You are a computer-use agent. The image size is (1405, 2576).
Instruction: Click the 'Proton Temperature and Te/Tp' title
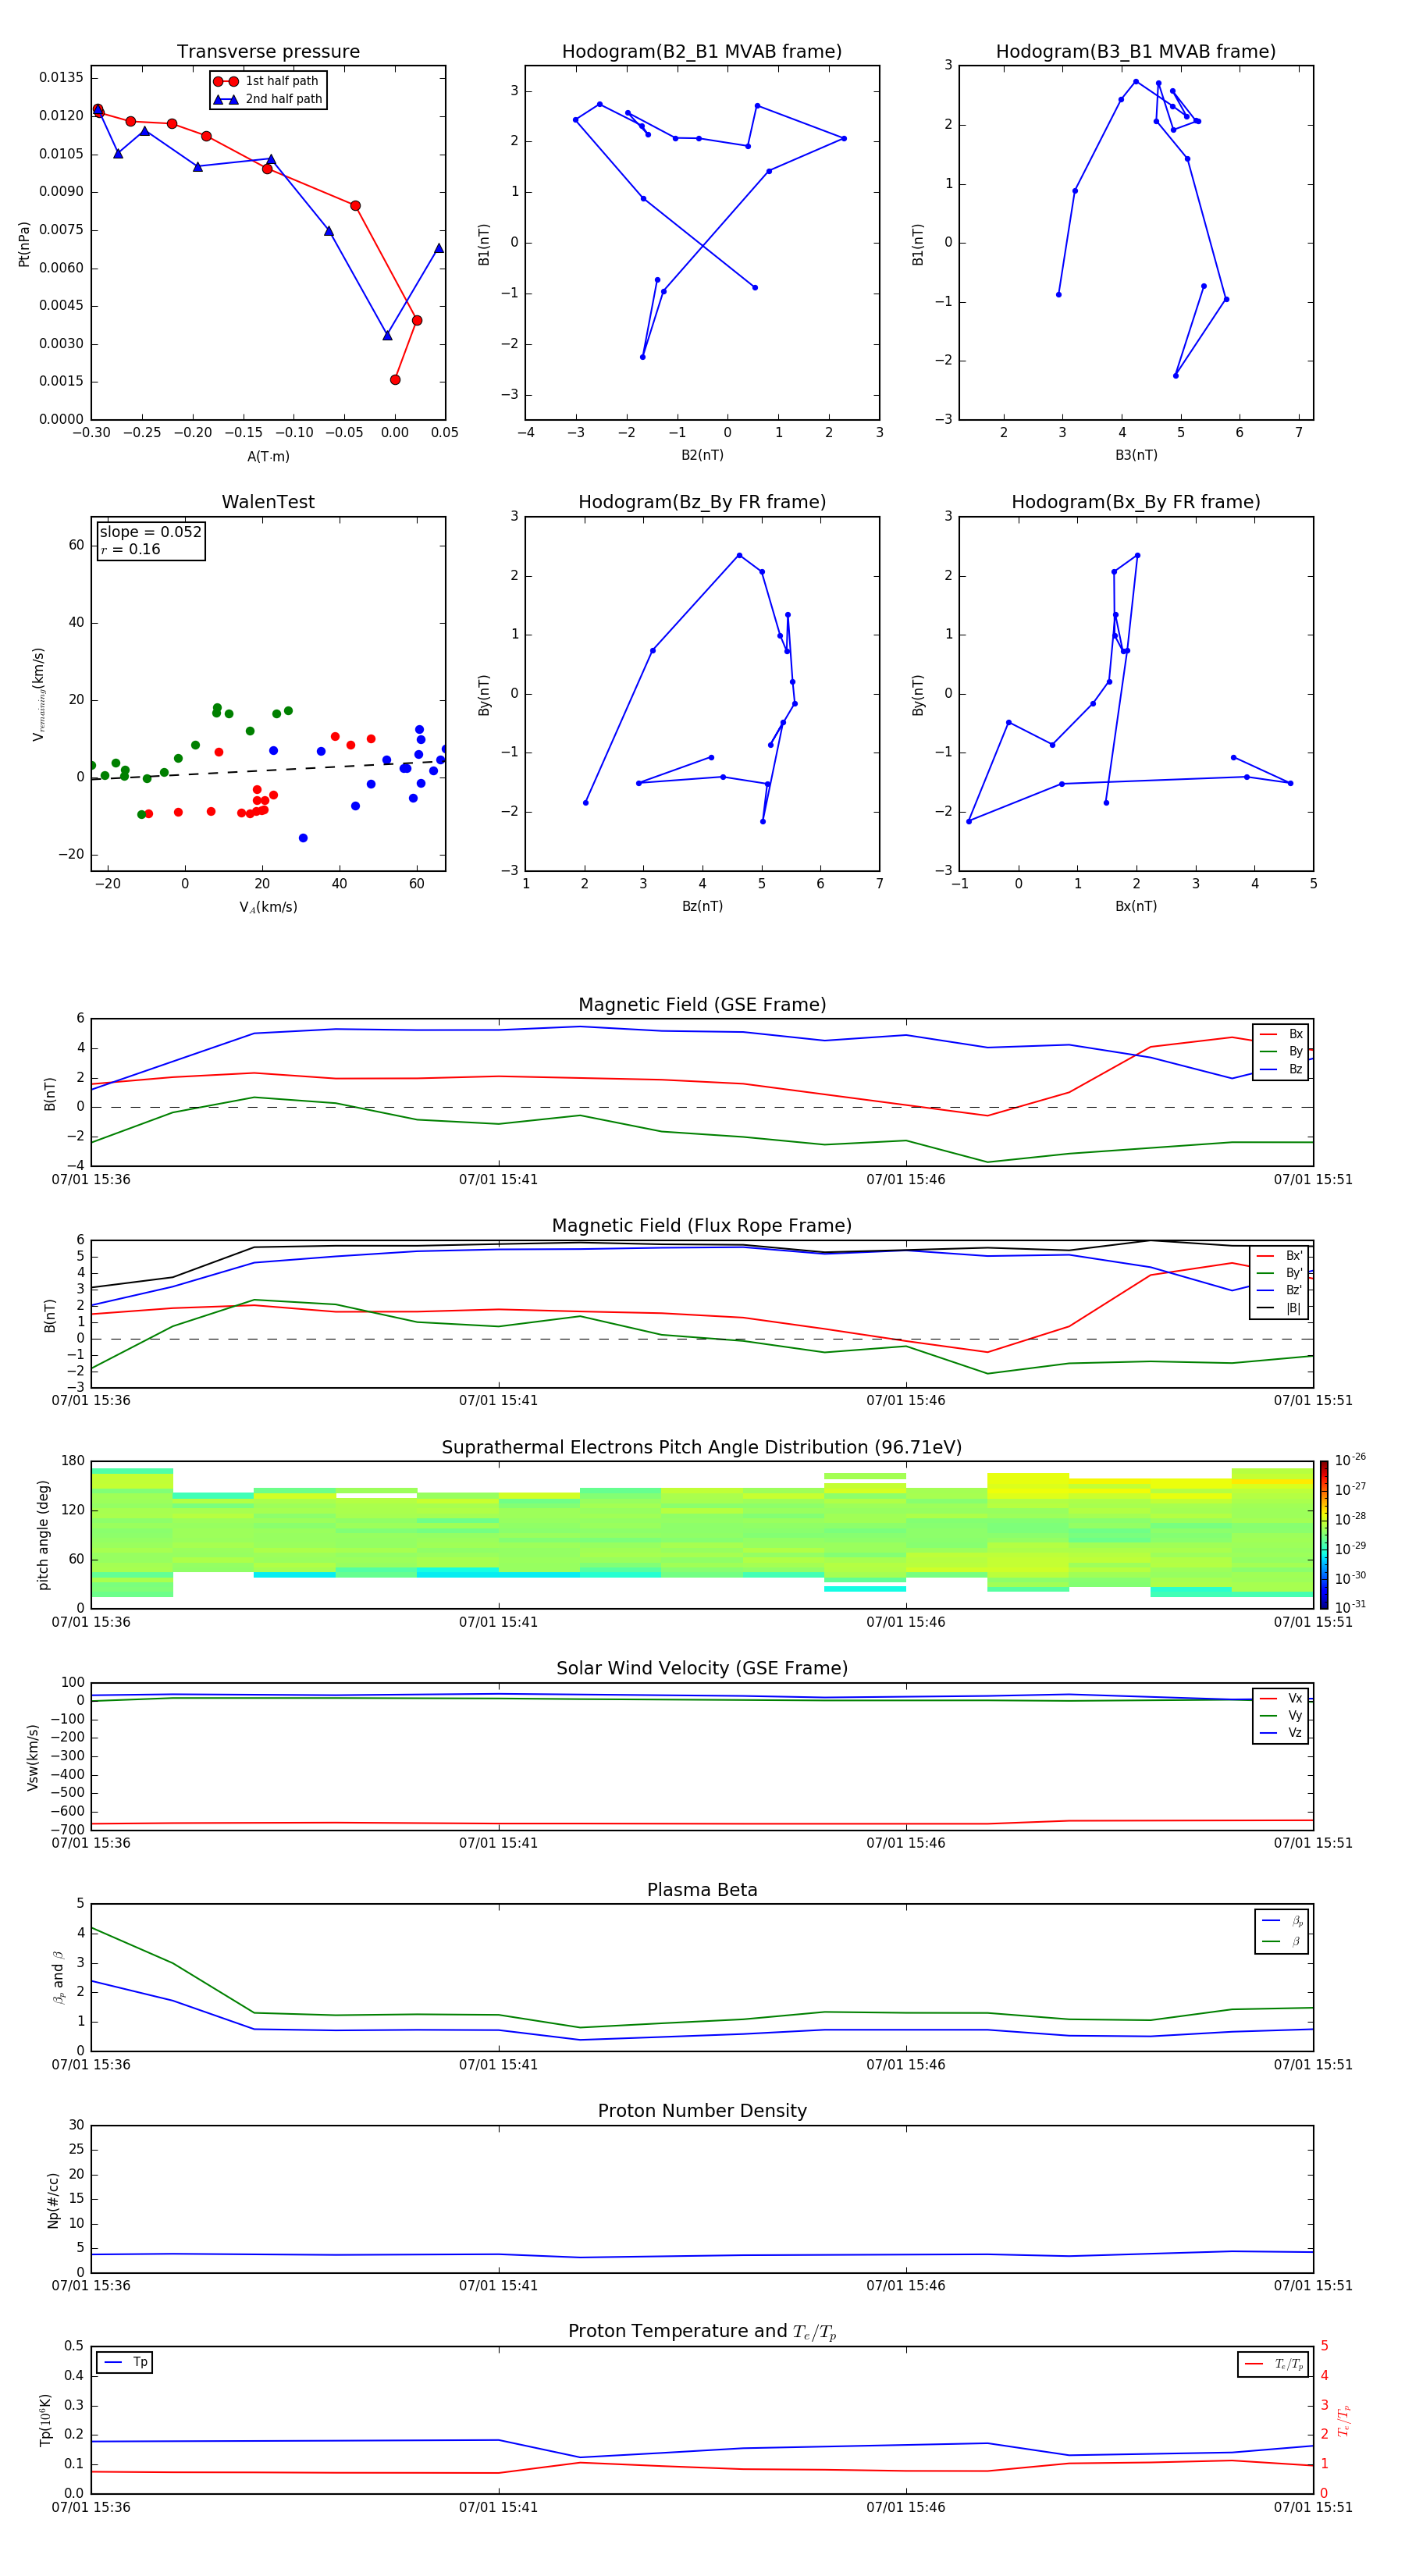tap(702, 2332)
